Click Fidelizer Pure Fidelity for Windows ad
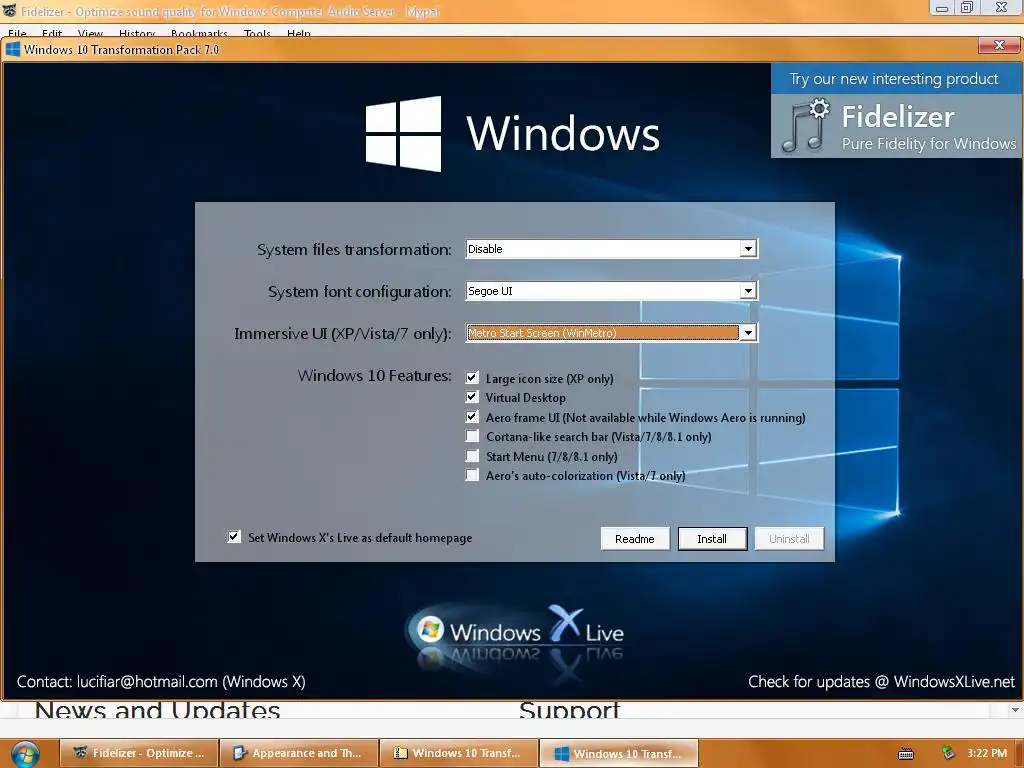 tap(896, 126)
